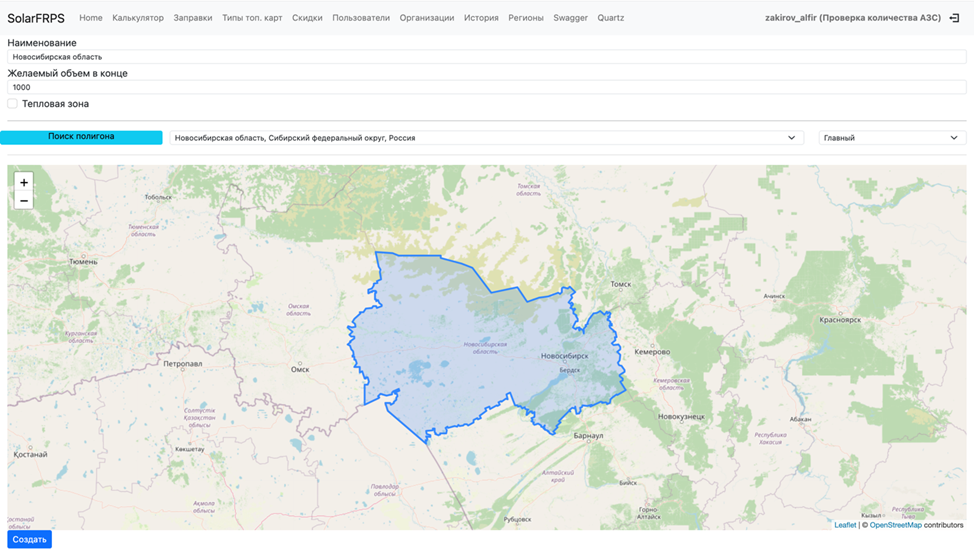Zoom out on the map
This screenshot has height=552, width=974.
pyautogui.click(x=24, y=201)
